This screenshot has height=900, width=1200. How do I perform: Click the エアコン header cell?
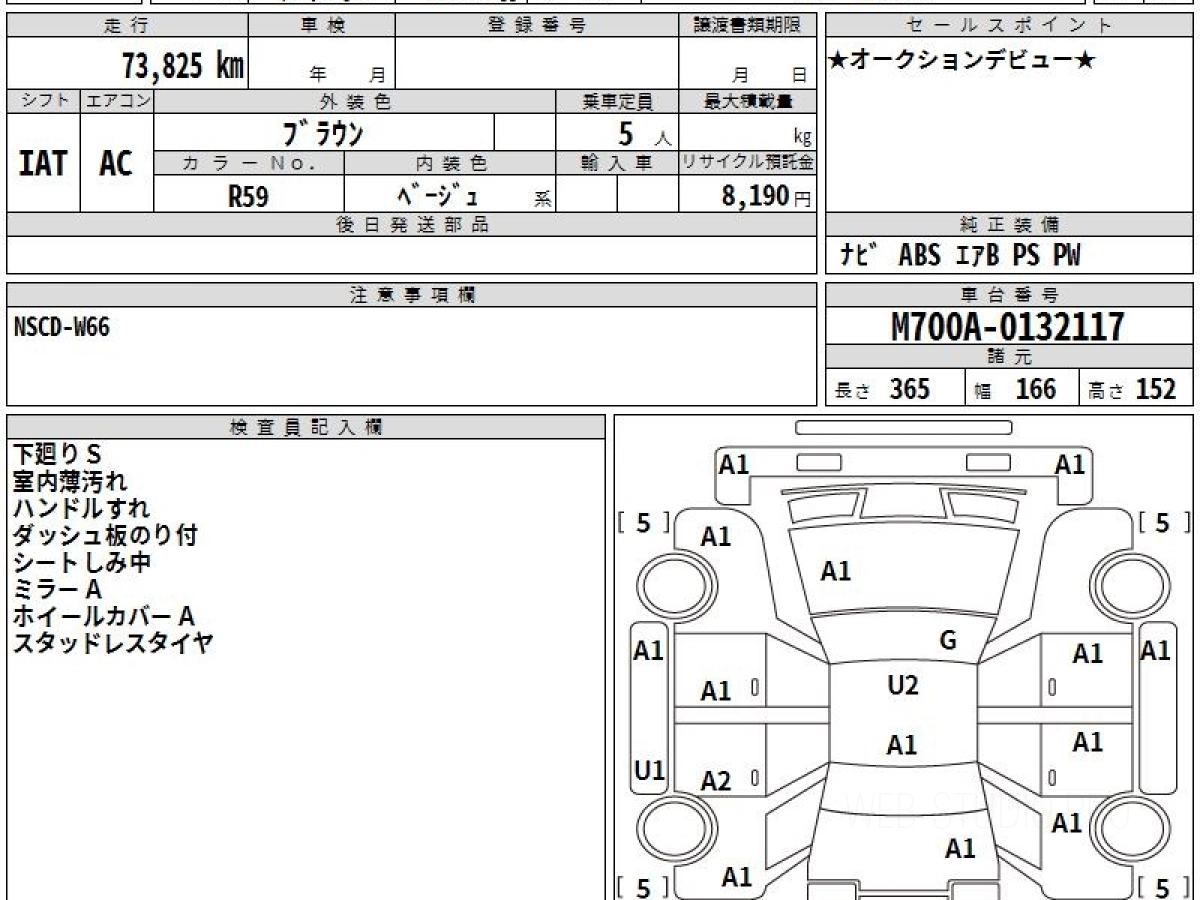[117, 101]
